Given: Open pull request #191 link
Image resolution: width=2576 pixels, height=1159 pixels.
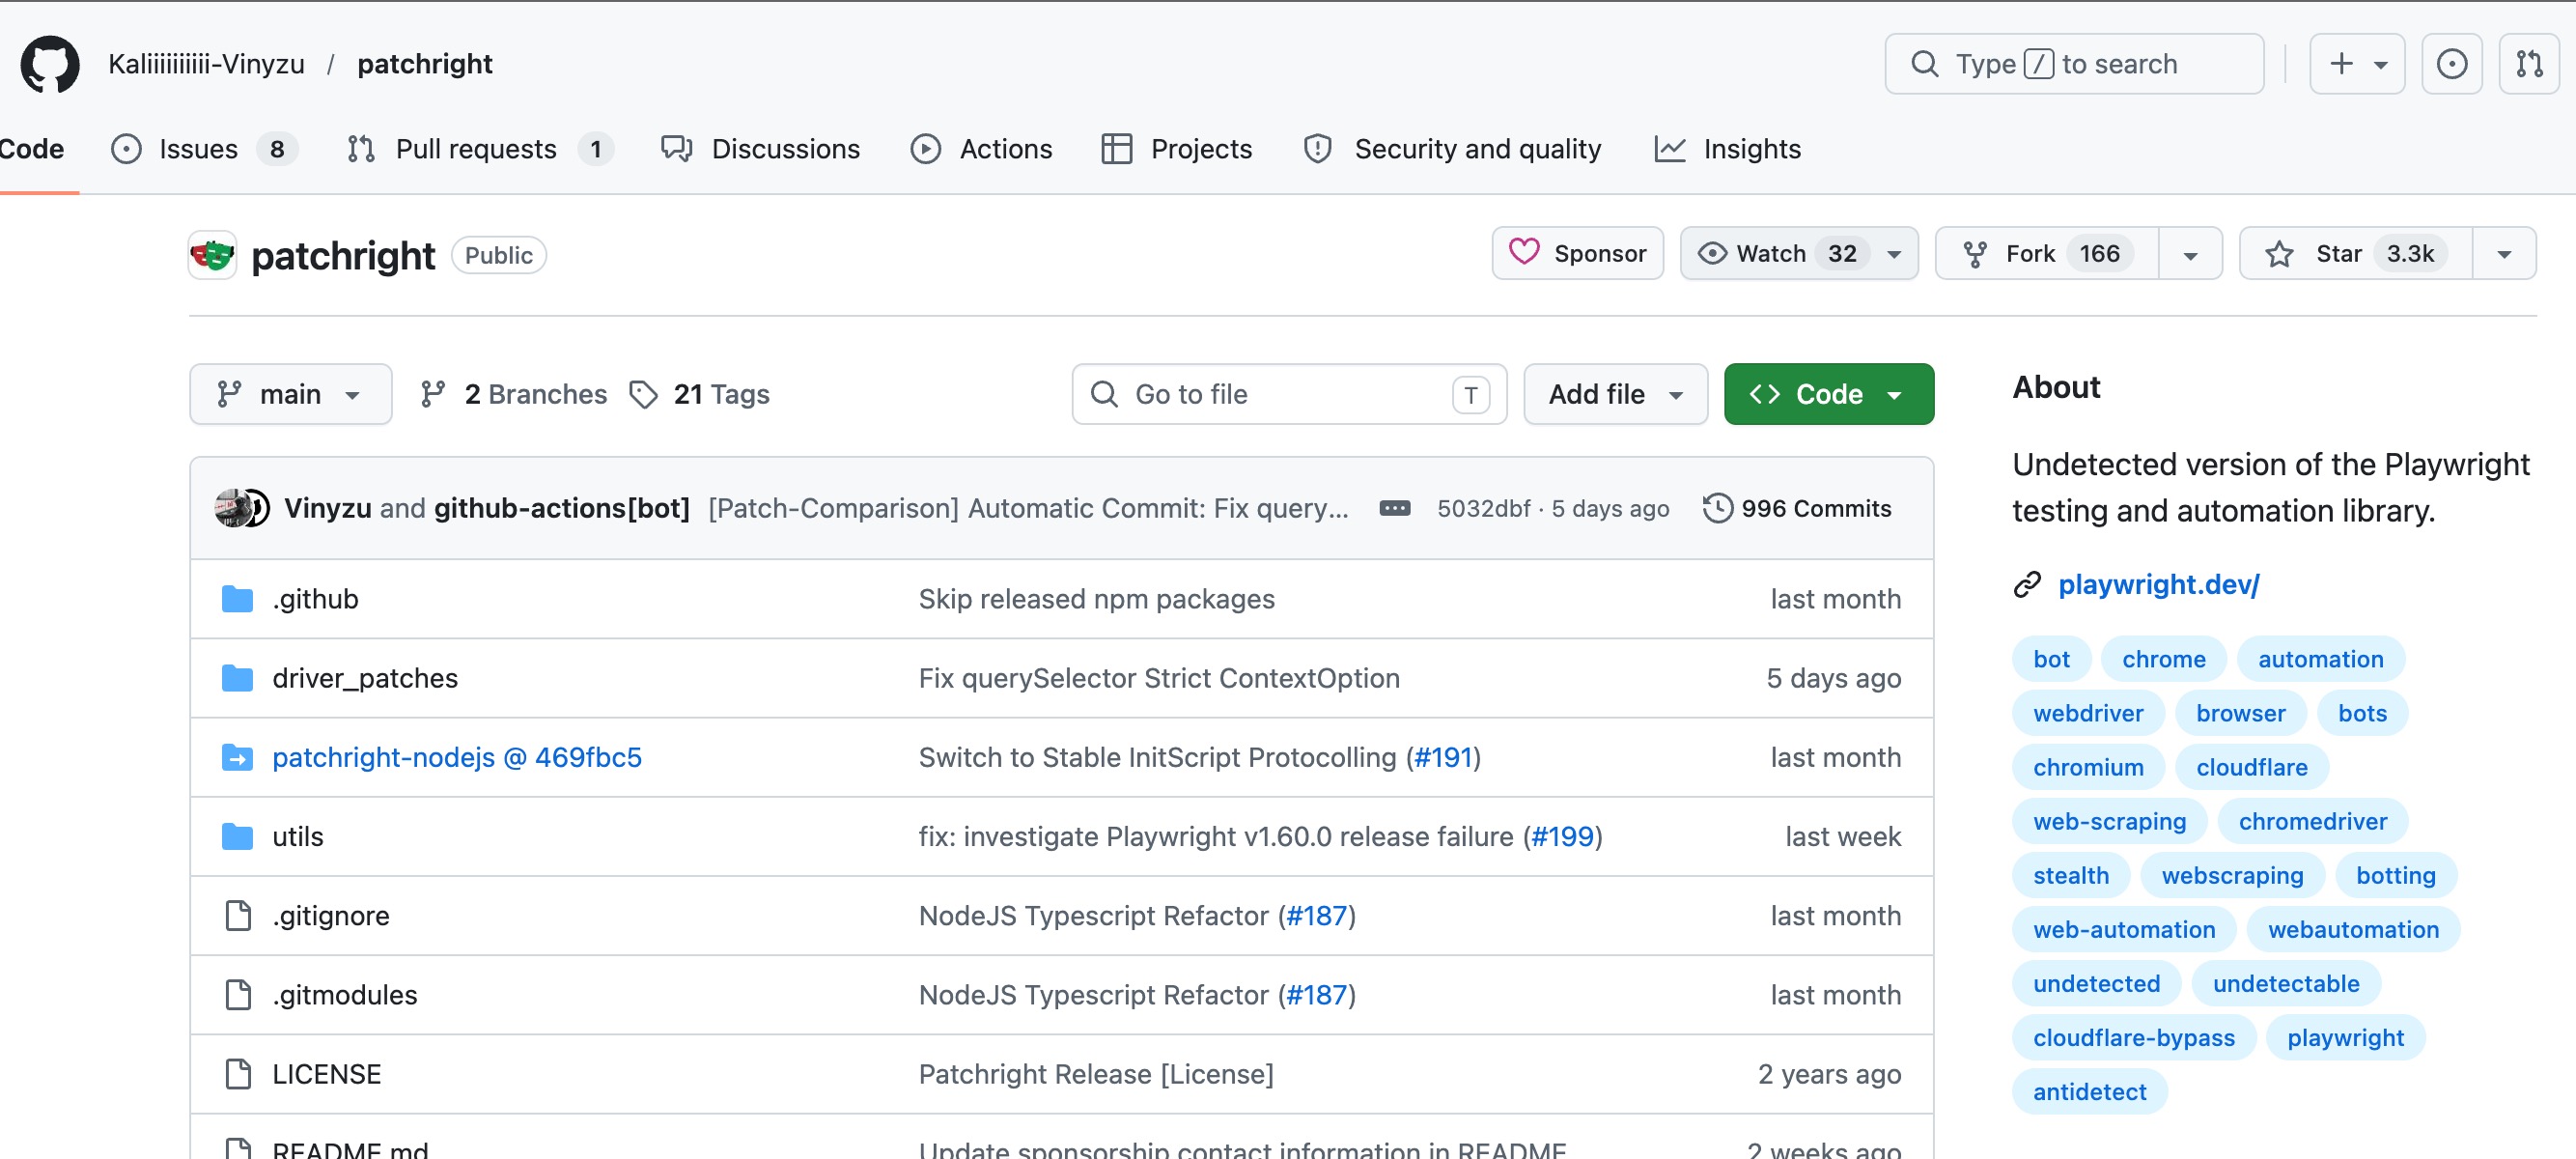Looking at the screenshot, I should [x=1443, y=757].
